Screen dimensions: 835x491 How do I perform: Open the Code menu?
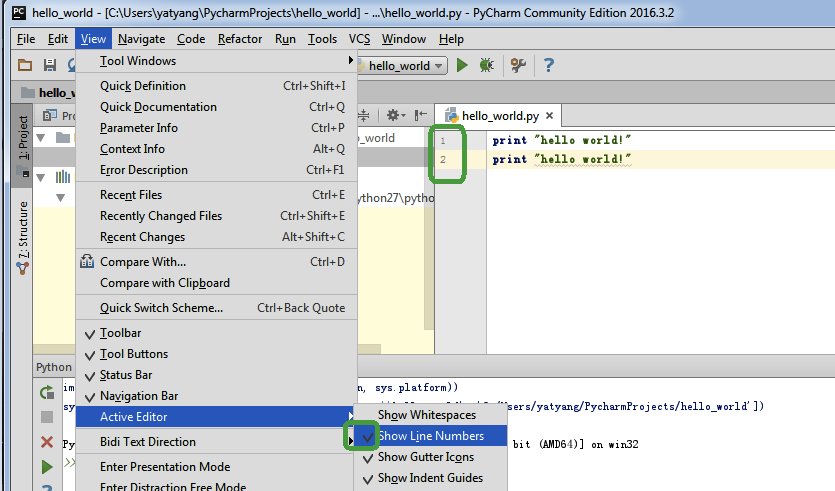click(191, 39)
